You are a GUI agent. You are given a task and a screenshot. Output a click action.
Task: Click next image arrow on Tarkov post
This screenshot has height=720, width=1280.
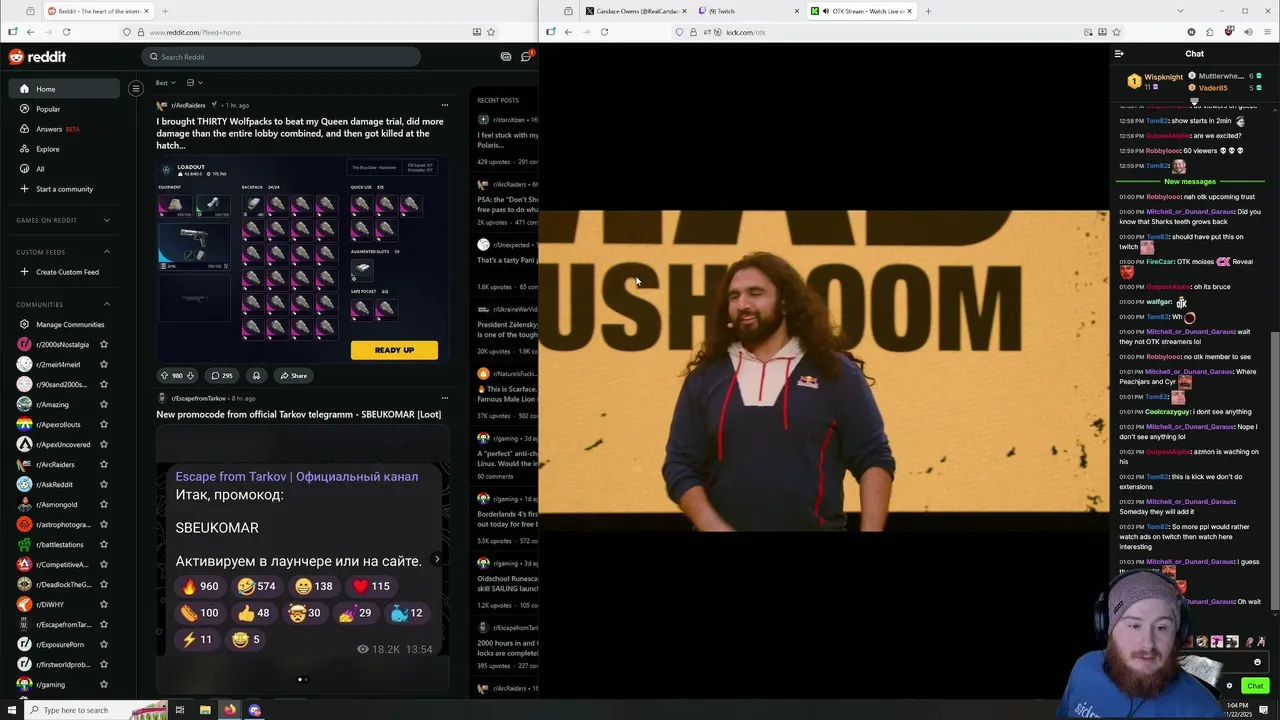click(x=436, y=559)
